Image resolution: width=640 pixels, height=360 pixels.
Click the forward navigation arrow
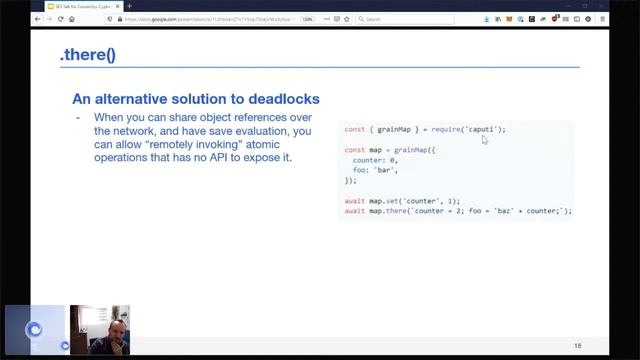[x=49, y=19]
